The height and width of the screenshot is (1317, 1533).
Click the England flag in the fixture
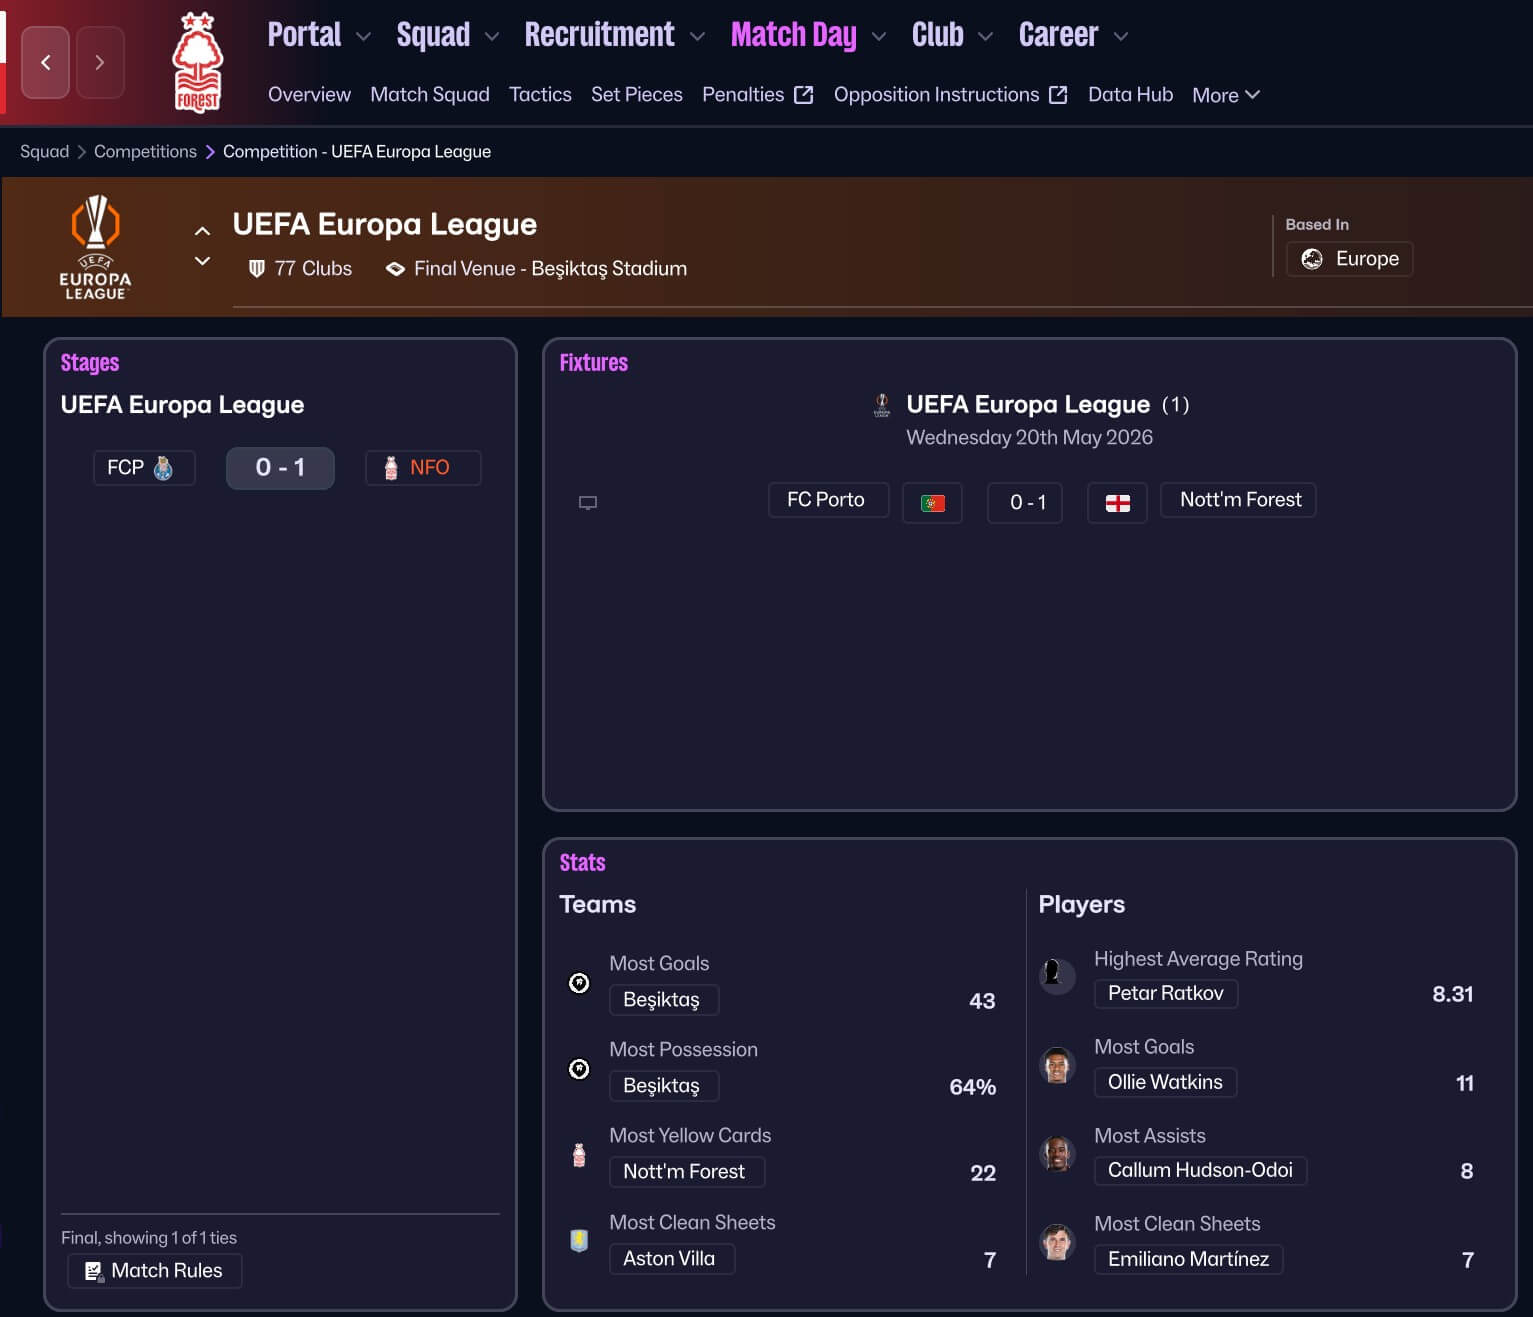1117,503
